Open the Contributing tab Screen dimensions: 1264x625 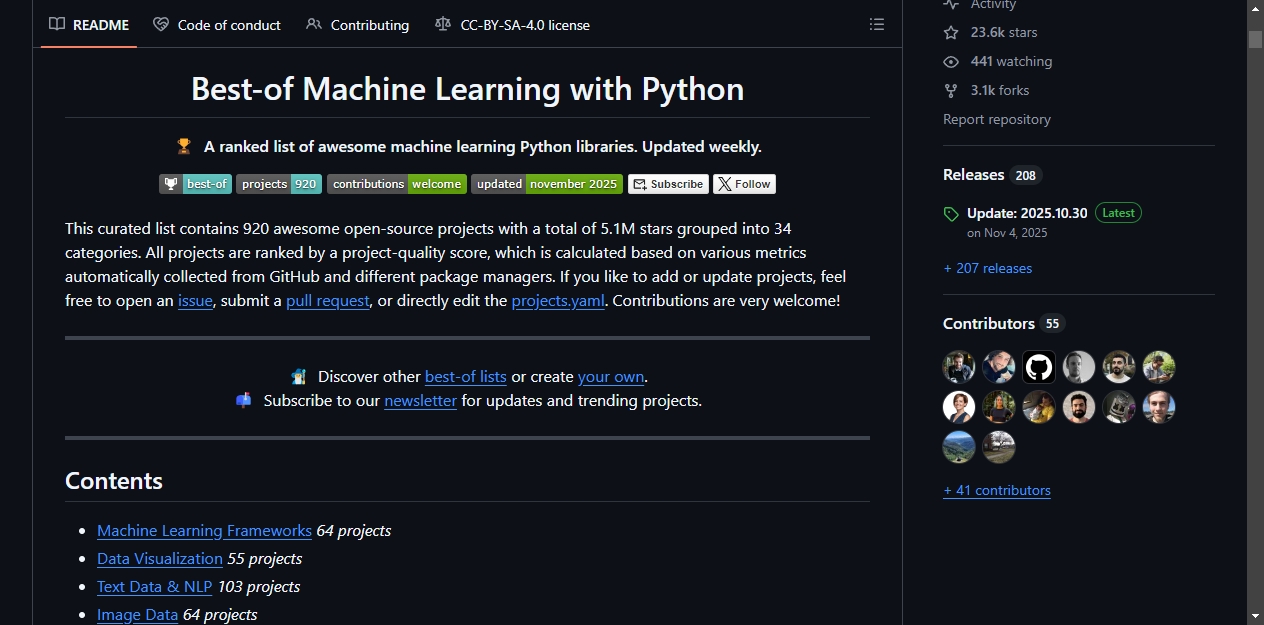(357, 25)
